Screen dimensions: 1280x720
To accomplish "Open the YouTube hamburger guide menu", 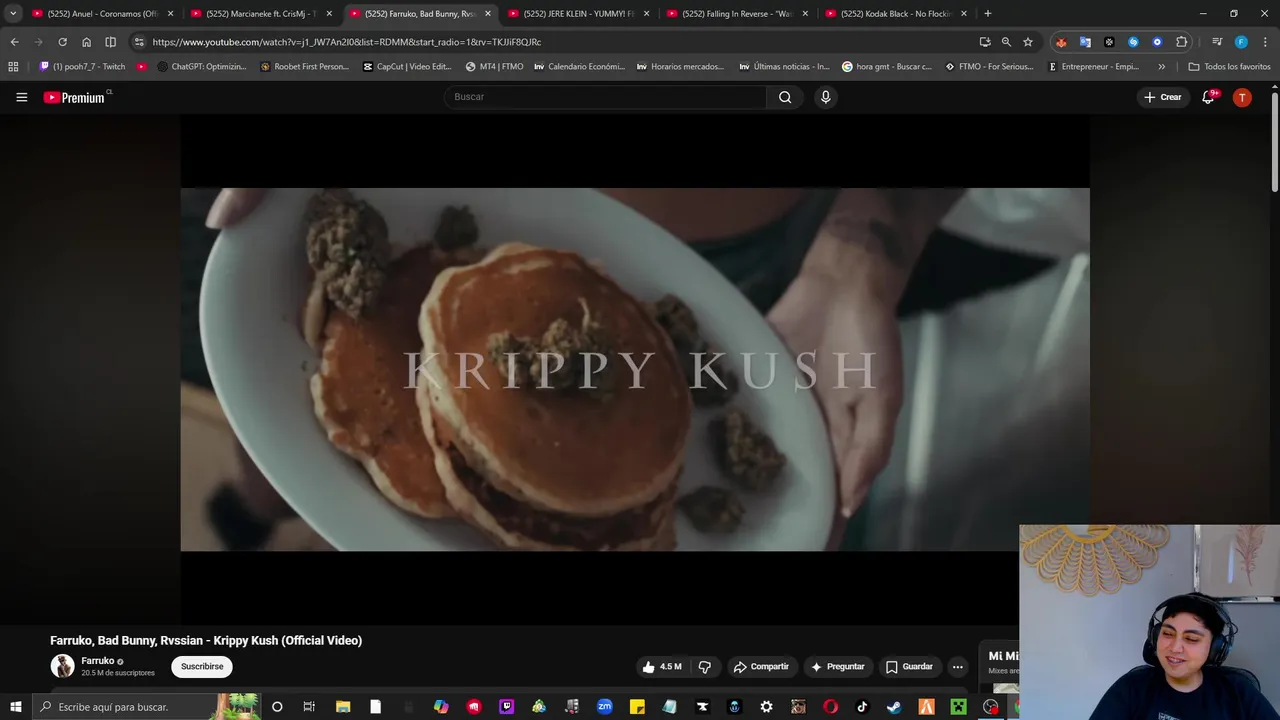I will tap(21, 97).
